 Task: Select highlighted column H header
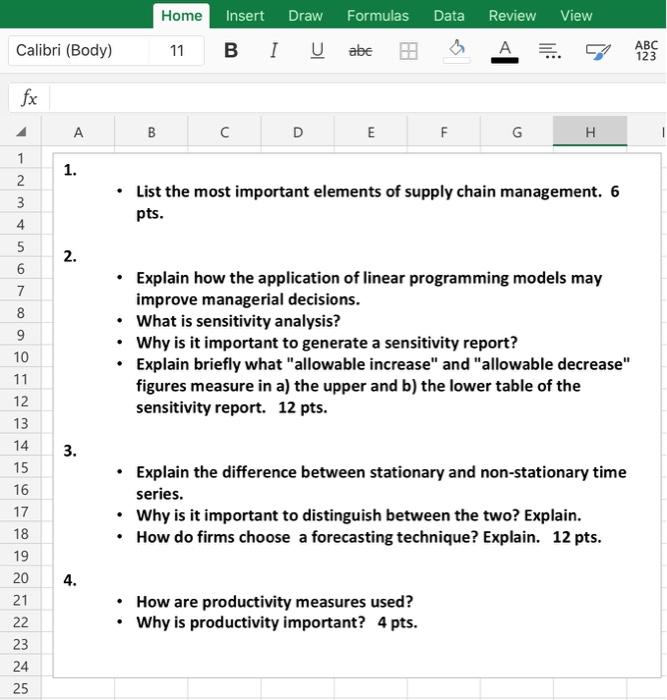pos(590,132)
